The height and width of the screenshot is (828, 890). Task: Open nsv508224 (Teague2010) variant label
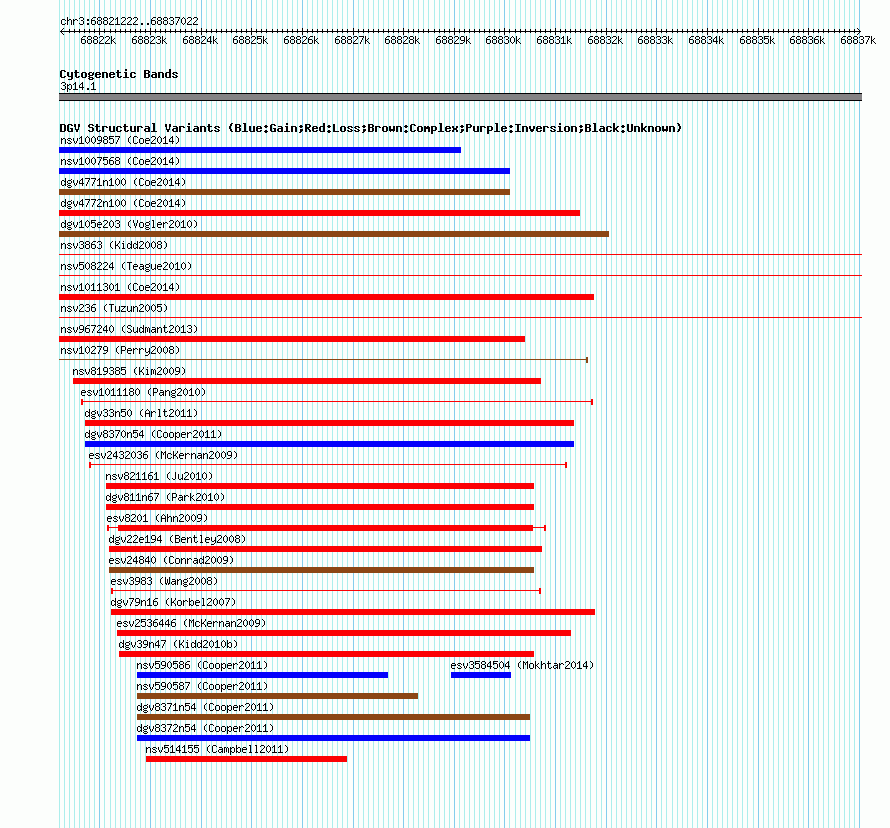[126, 266]
